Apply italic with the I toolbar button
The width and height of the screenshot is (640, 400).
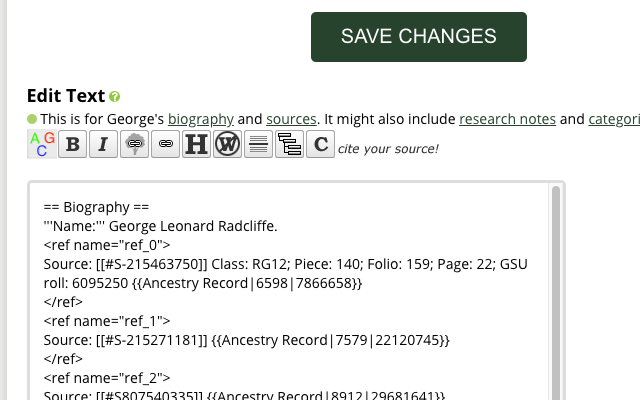pos(103,144)
